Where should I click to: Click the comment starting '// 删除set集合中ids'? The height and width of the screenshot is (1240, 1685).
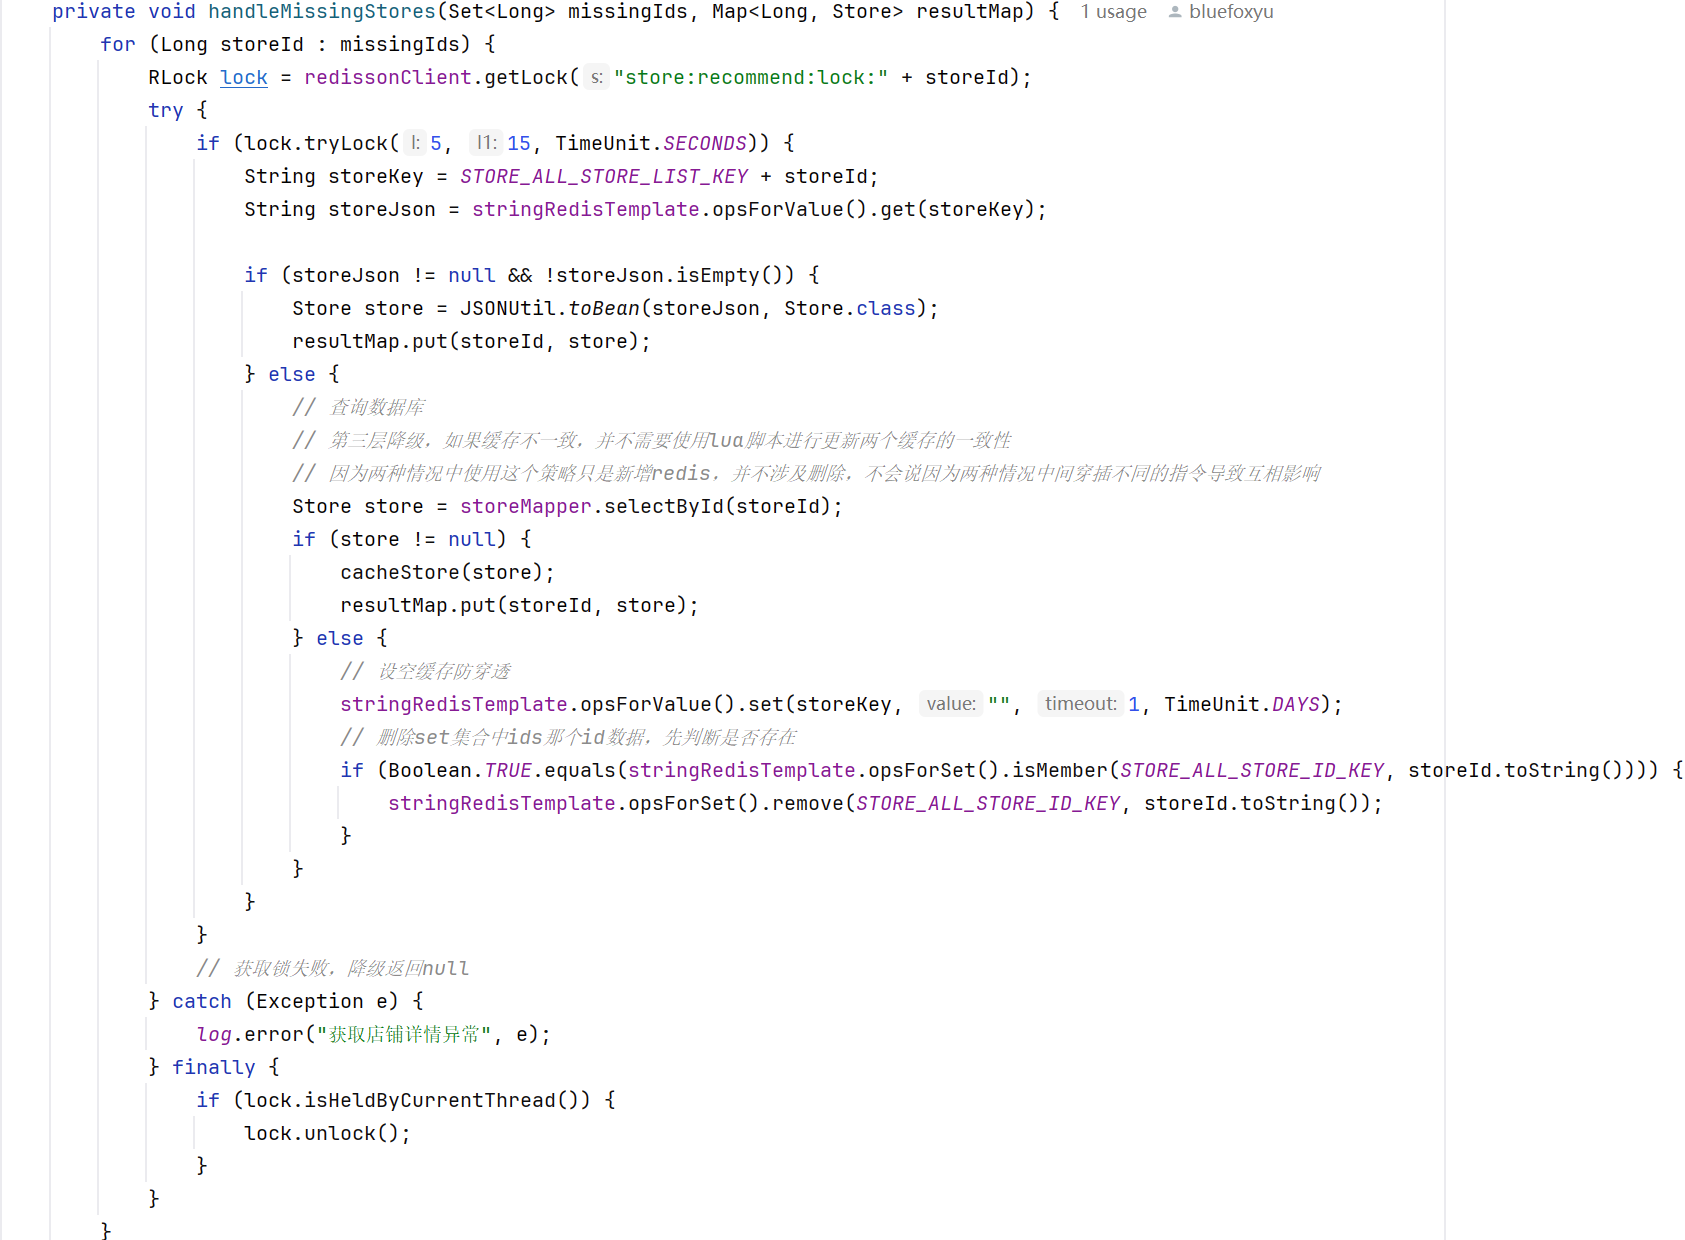point(568,737)
